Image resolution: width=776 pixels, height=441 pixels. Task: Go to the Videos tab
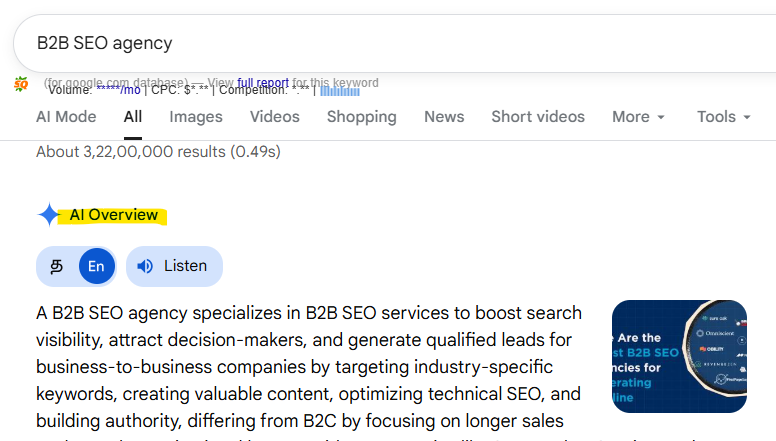coord(275,117)
